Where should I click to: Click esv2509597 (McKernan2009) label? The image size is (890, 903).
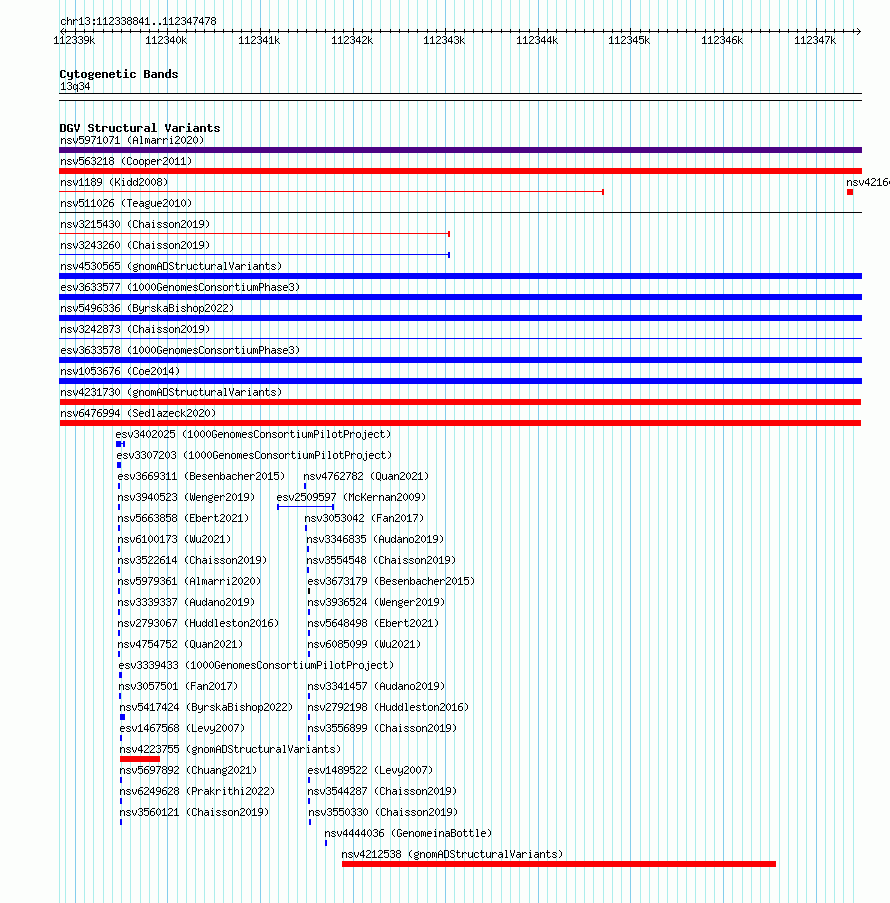[351, 498]
